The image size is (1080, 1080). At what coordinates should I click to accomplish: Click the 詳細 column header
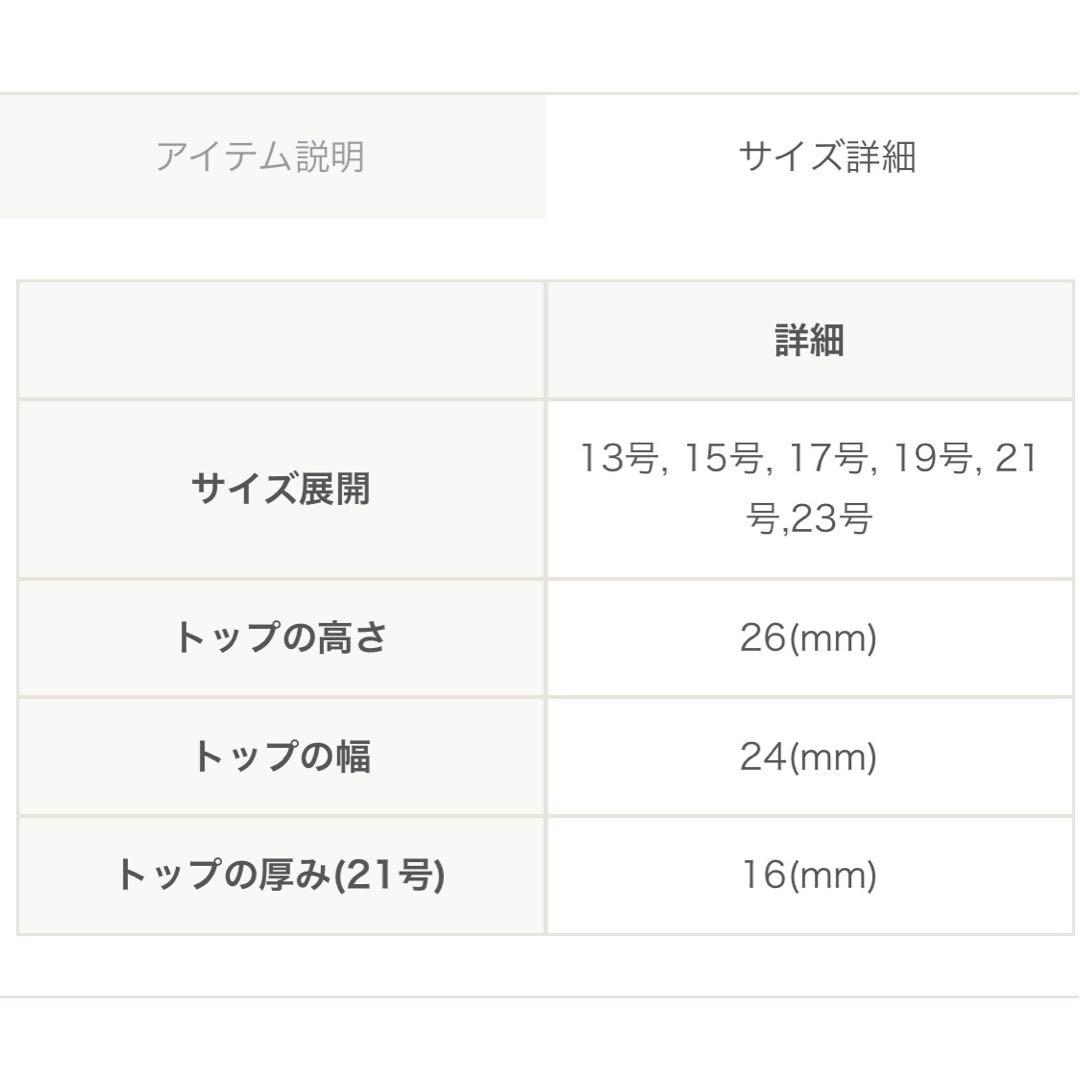point(809,340)
